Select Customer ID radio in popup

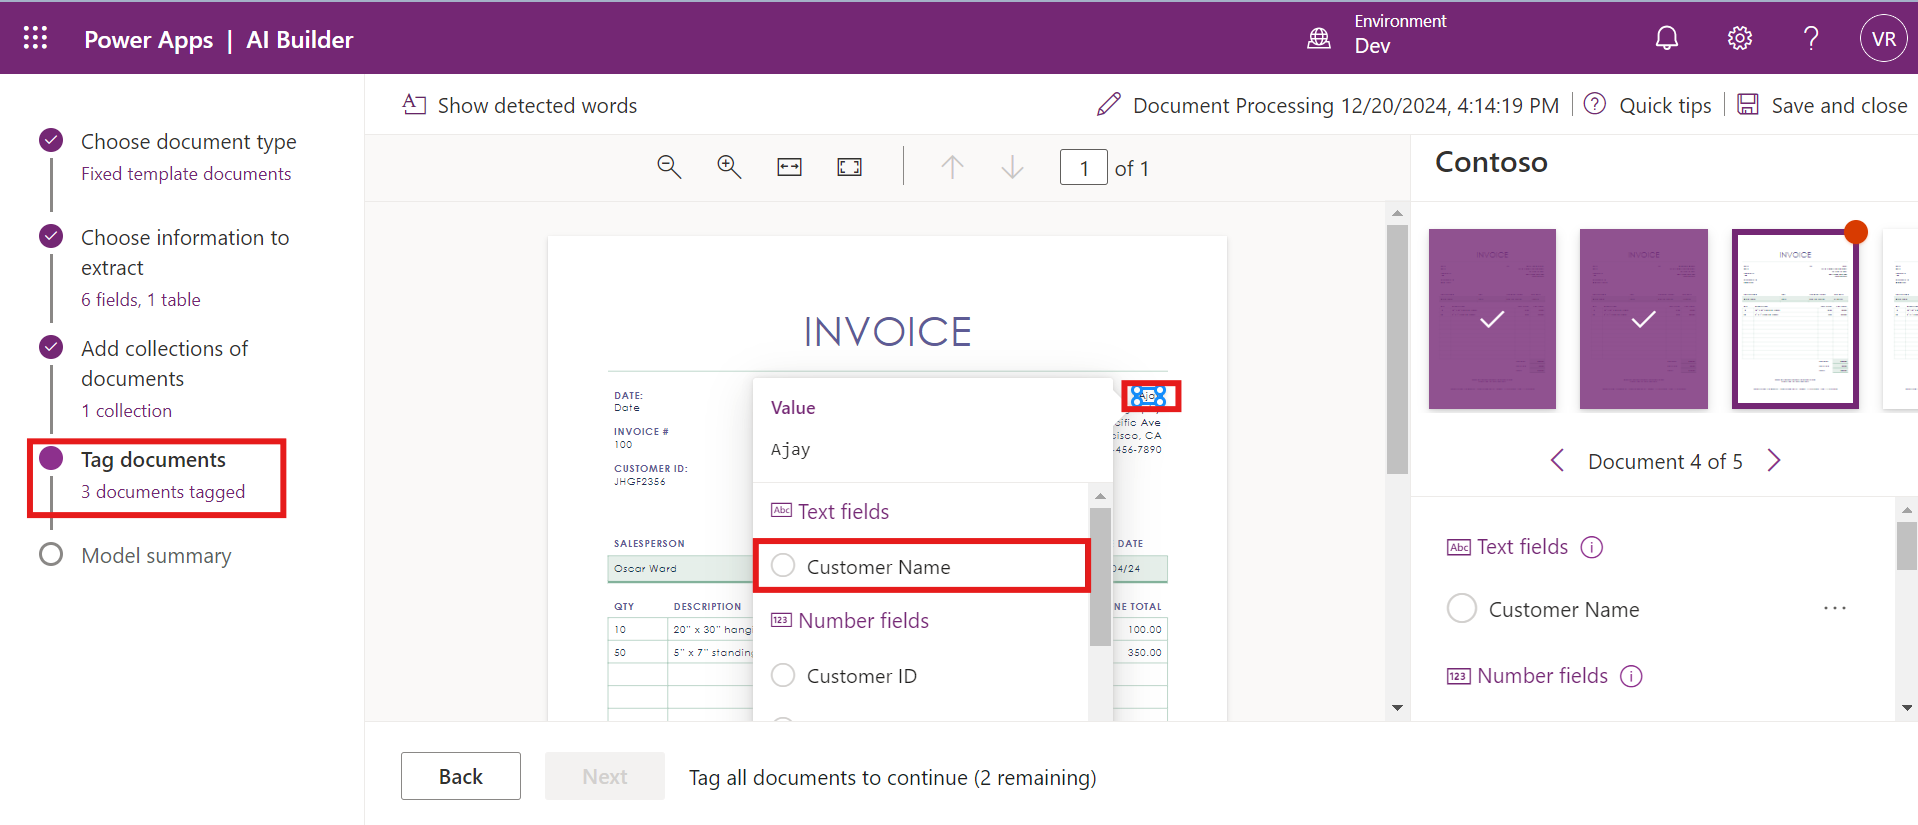click(783, 676)
